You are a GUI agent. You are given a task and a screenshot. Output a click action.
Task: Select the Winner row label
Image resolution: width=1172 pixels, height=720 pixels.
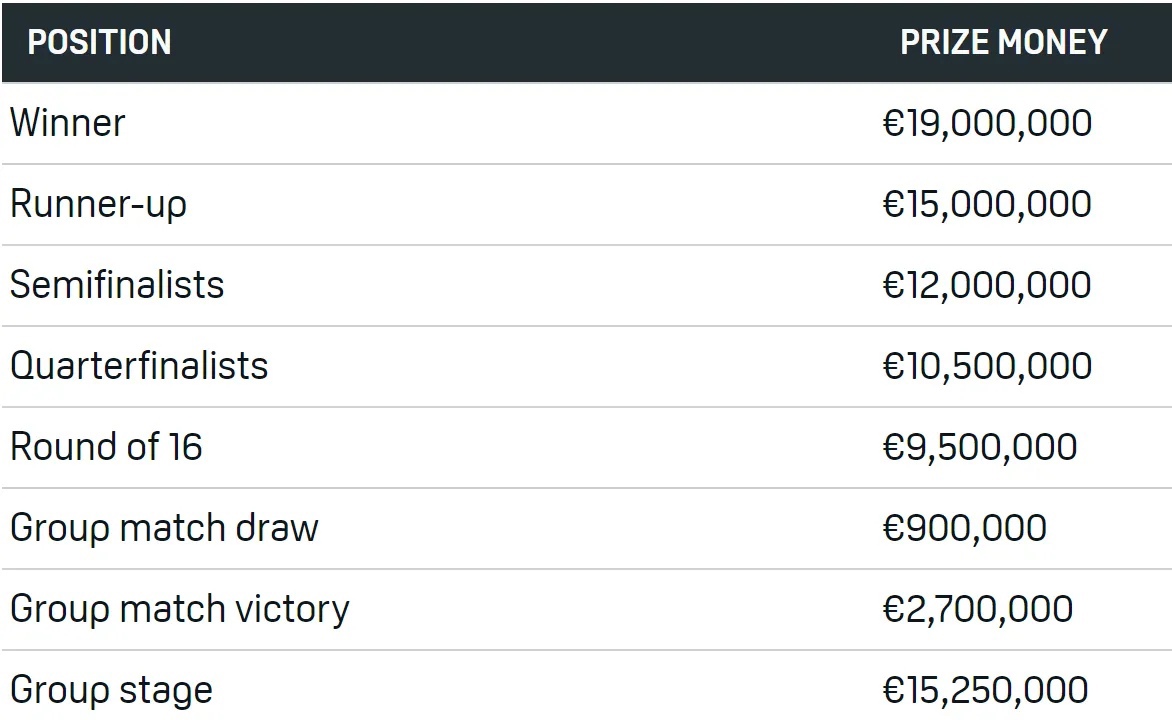[x=68, y=123]
